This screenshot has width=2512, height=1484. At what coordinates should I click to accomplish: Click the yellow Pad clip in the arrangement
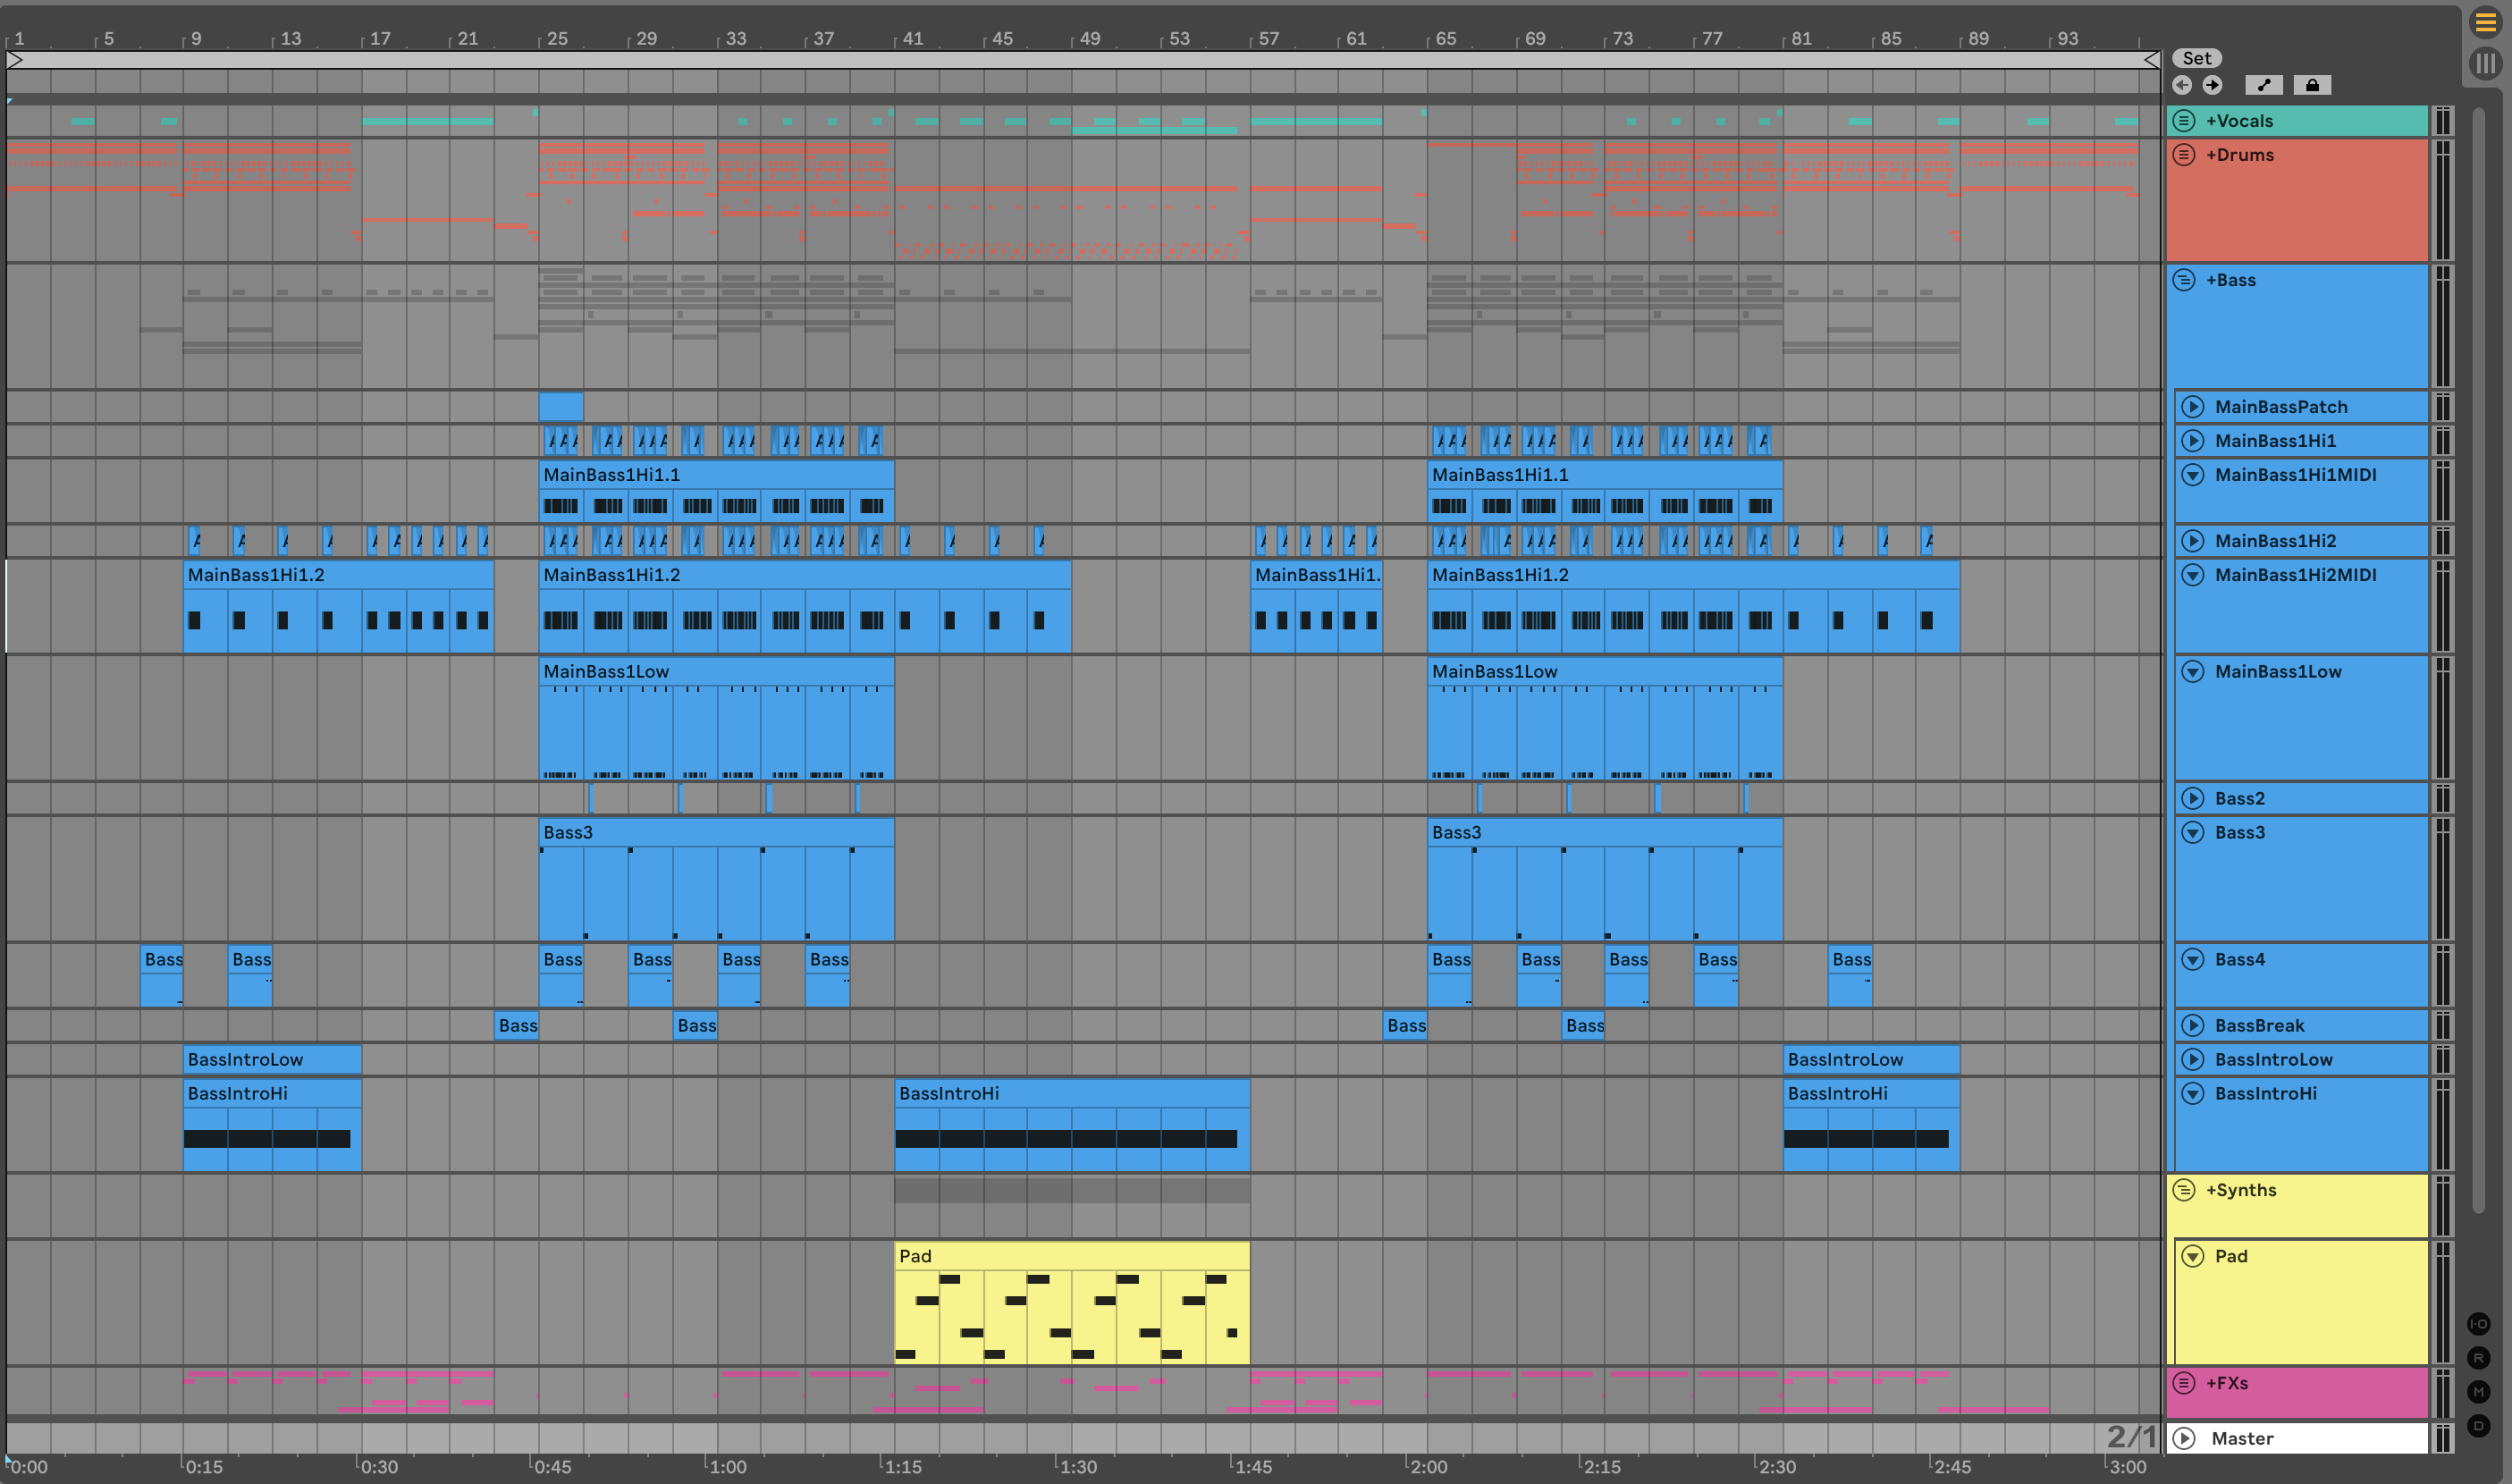point(1070,1256)
